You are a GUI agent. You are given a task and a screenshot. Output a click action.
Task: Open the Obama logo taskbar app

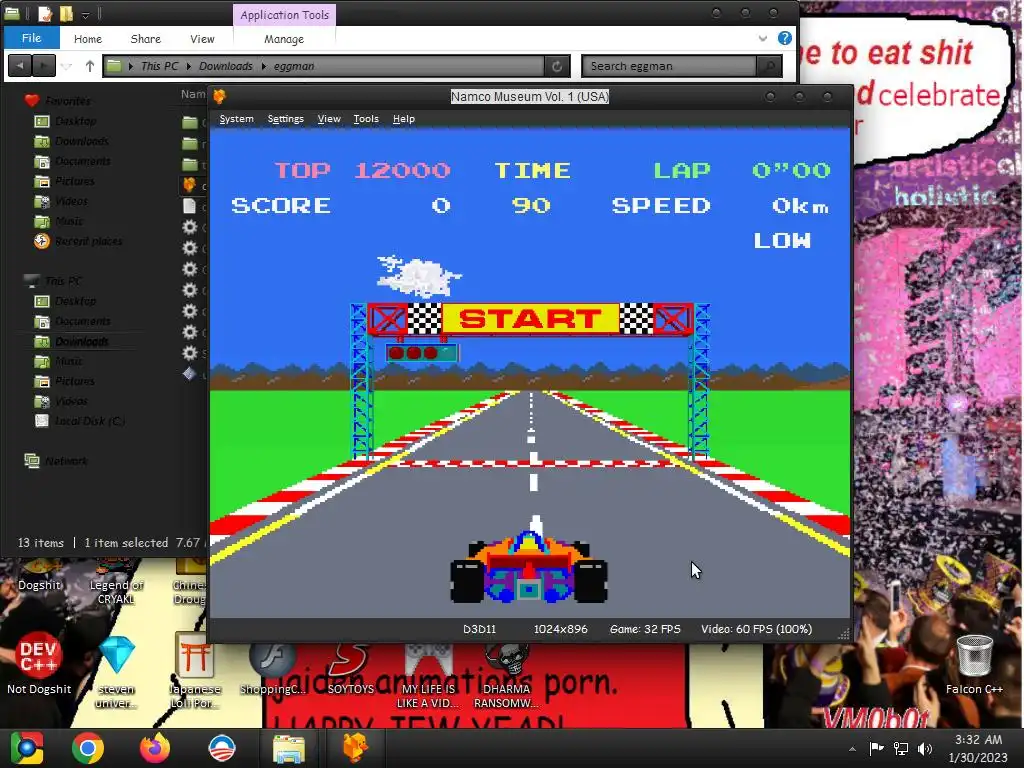pyautogui.click(x=221, y=748)
